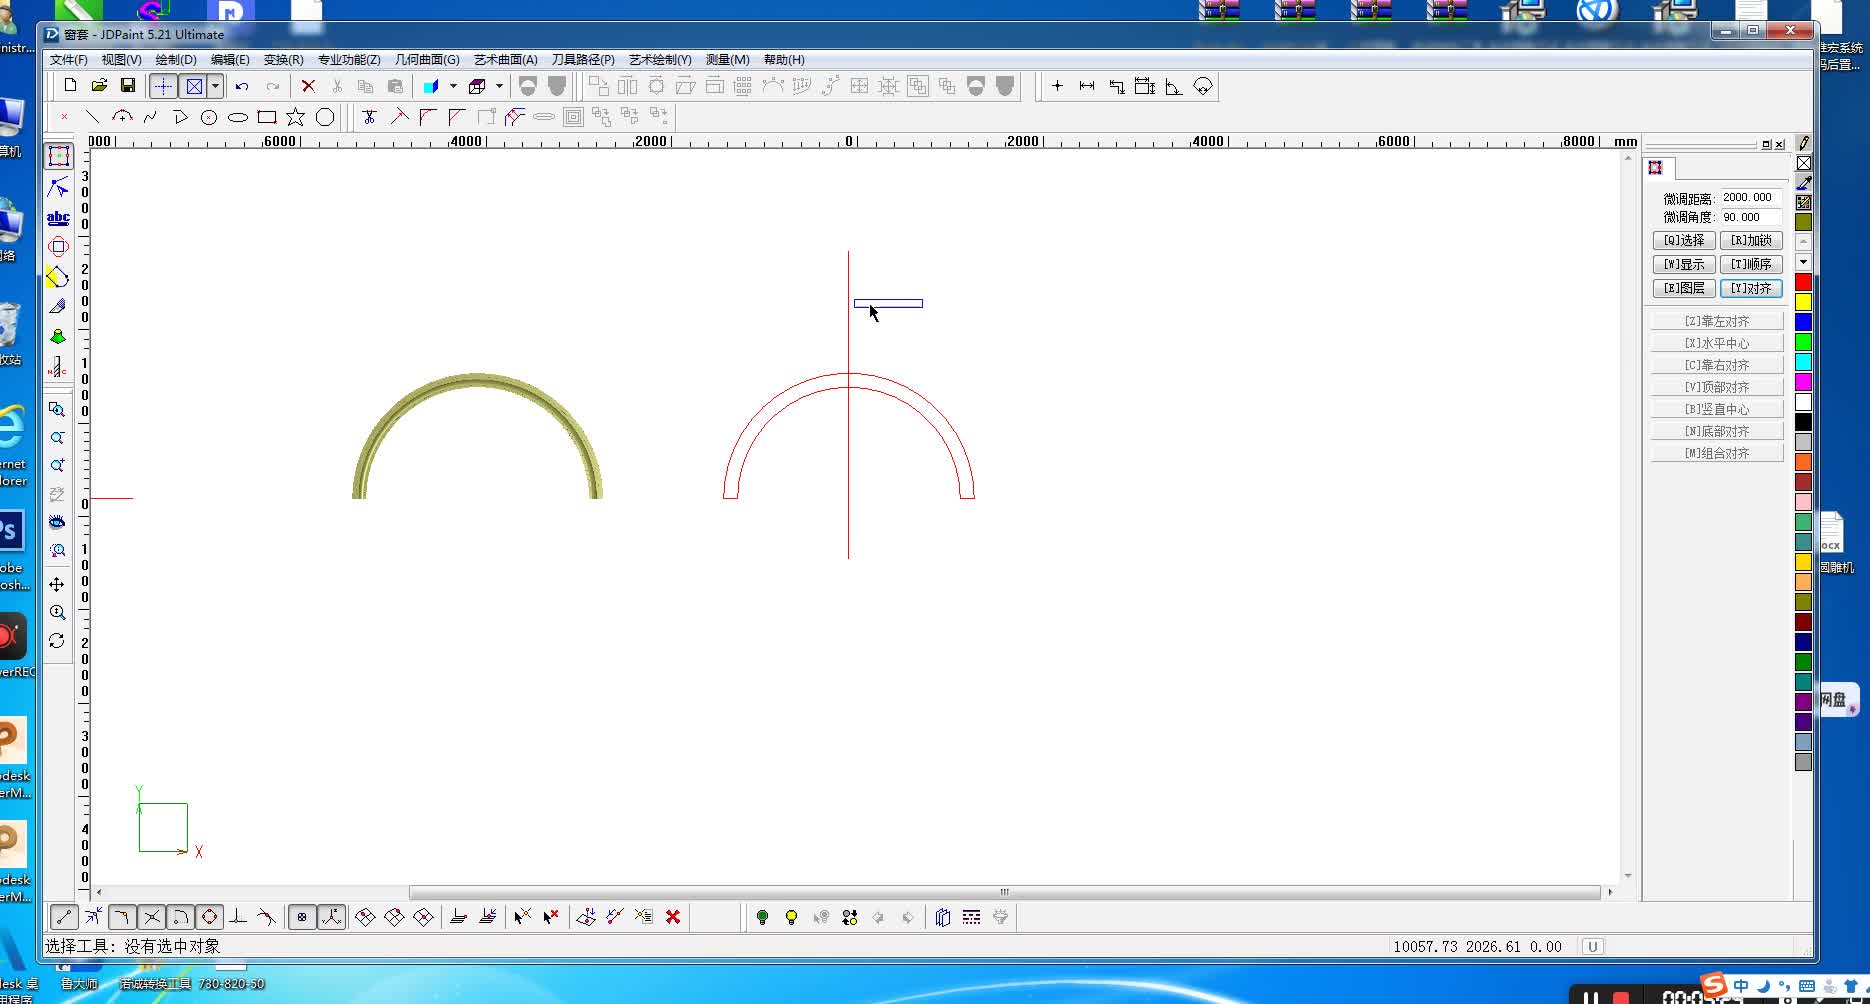Screen dimensions: 1870x1004
Task: Click the [Y]对齐 button
Action: pos(1751,288)
